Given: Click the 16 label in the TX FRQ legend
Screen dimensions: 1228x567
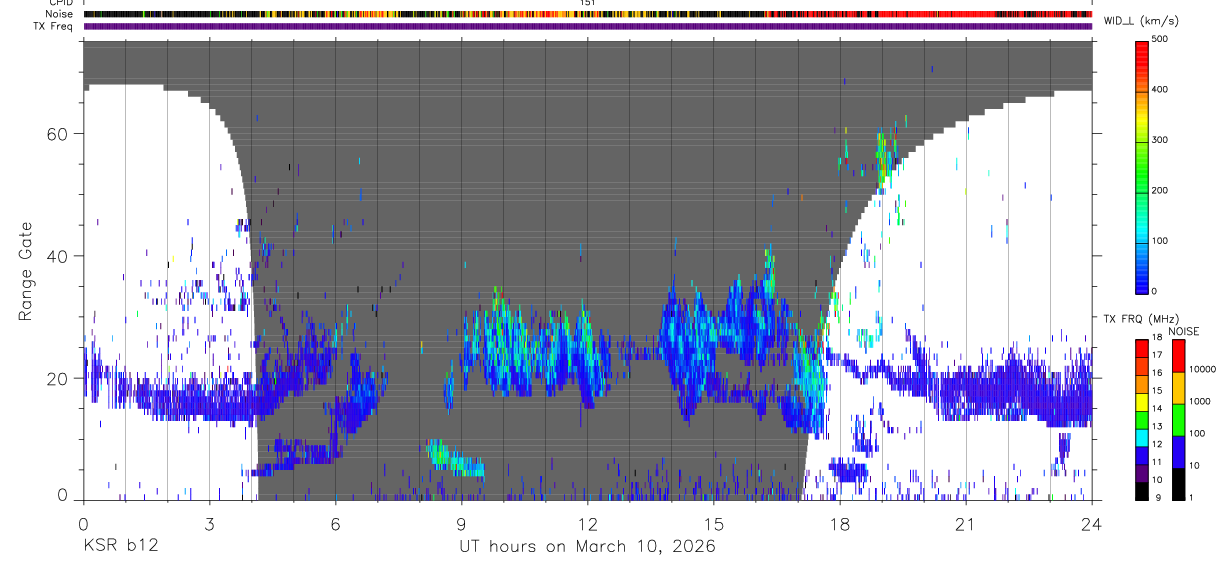Looking at the screenshot, I should click(1157, 372).
